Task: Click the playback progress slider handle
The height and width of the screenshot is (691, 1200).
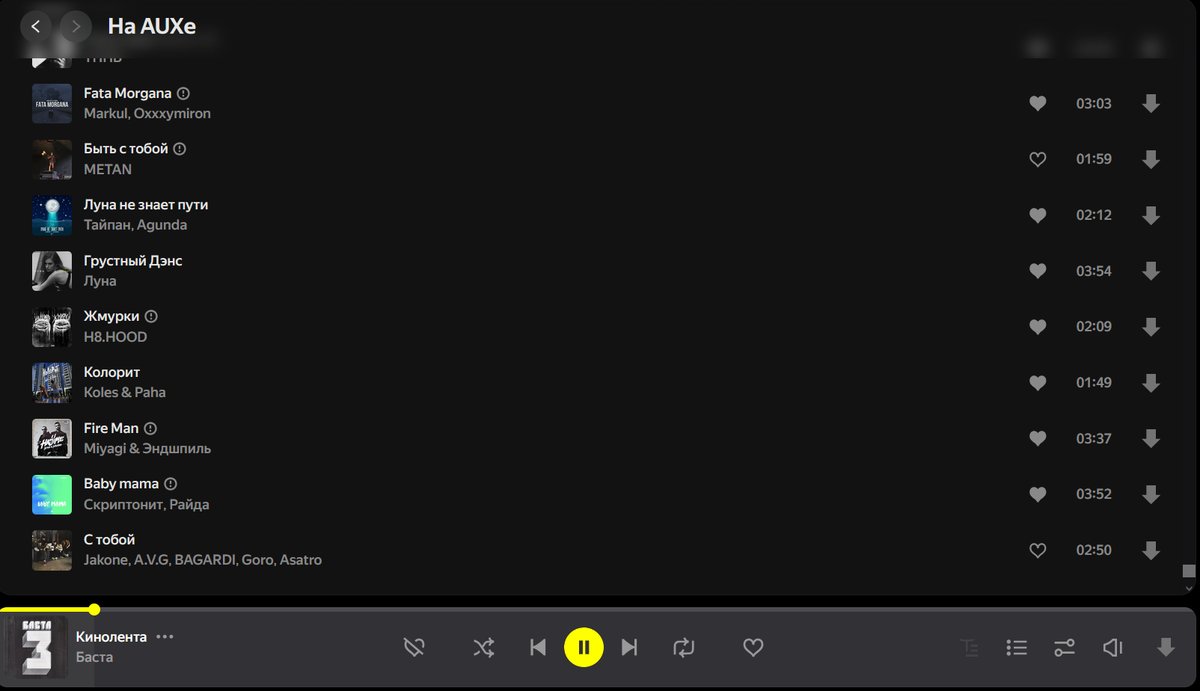Action: click(x=94, y=609)
